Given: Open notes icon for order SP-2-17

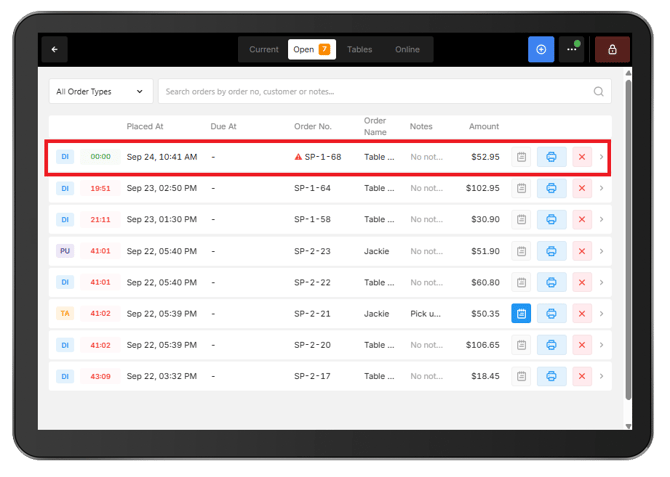Looking at the screenshot, I should pos(521,376).
